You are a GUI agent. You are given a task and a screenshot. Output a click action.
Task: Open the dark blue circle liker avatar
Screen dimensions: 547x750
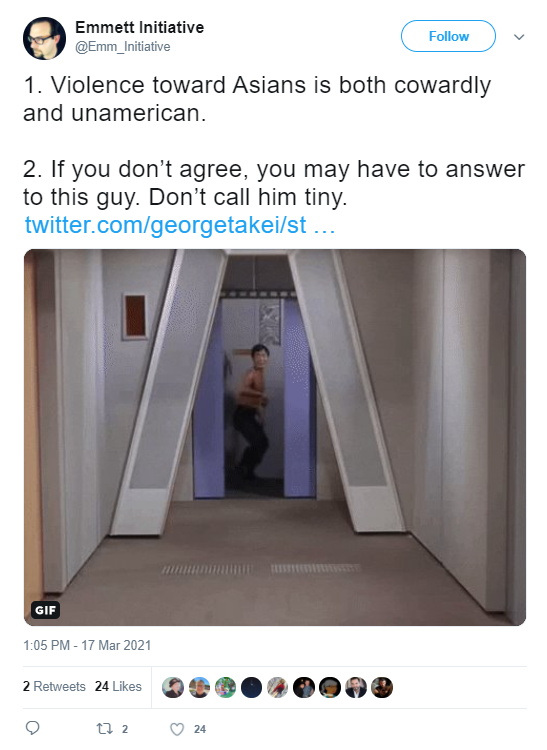click(251, 687)
